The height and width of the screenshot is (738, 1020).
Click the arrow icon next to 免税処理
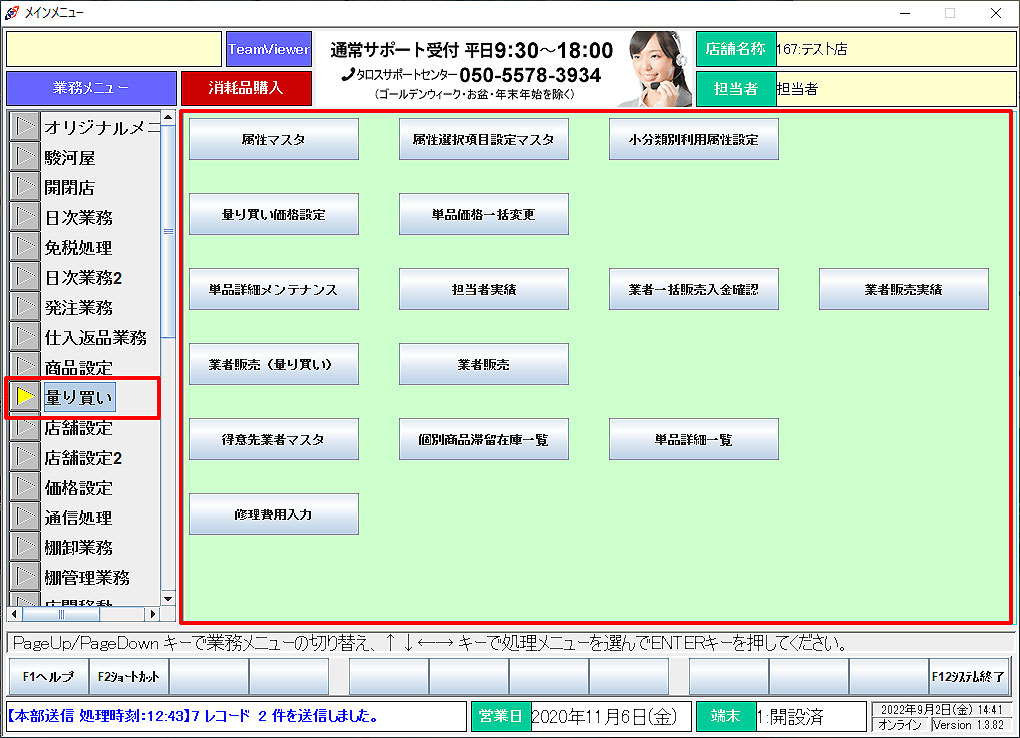(25, 247)
